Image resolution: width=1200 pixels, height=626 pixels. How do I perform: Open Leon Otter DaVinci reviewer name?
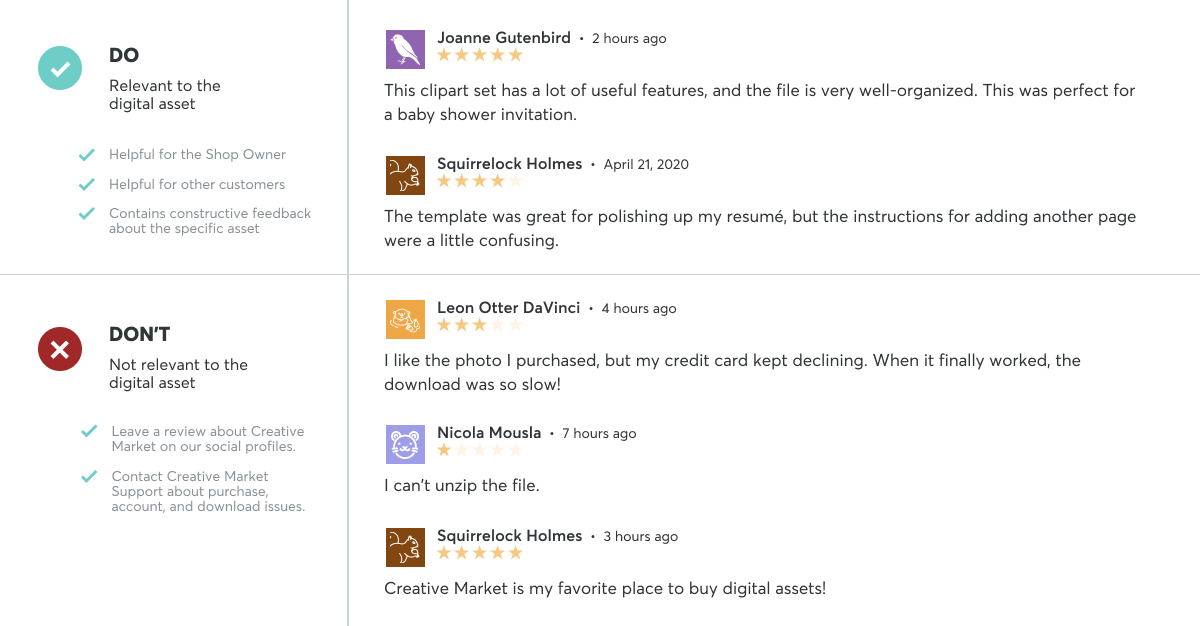click(x=508, y=308)
